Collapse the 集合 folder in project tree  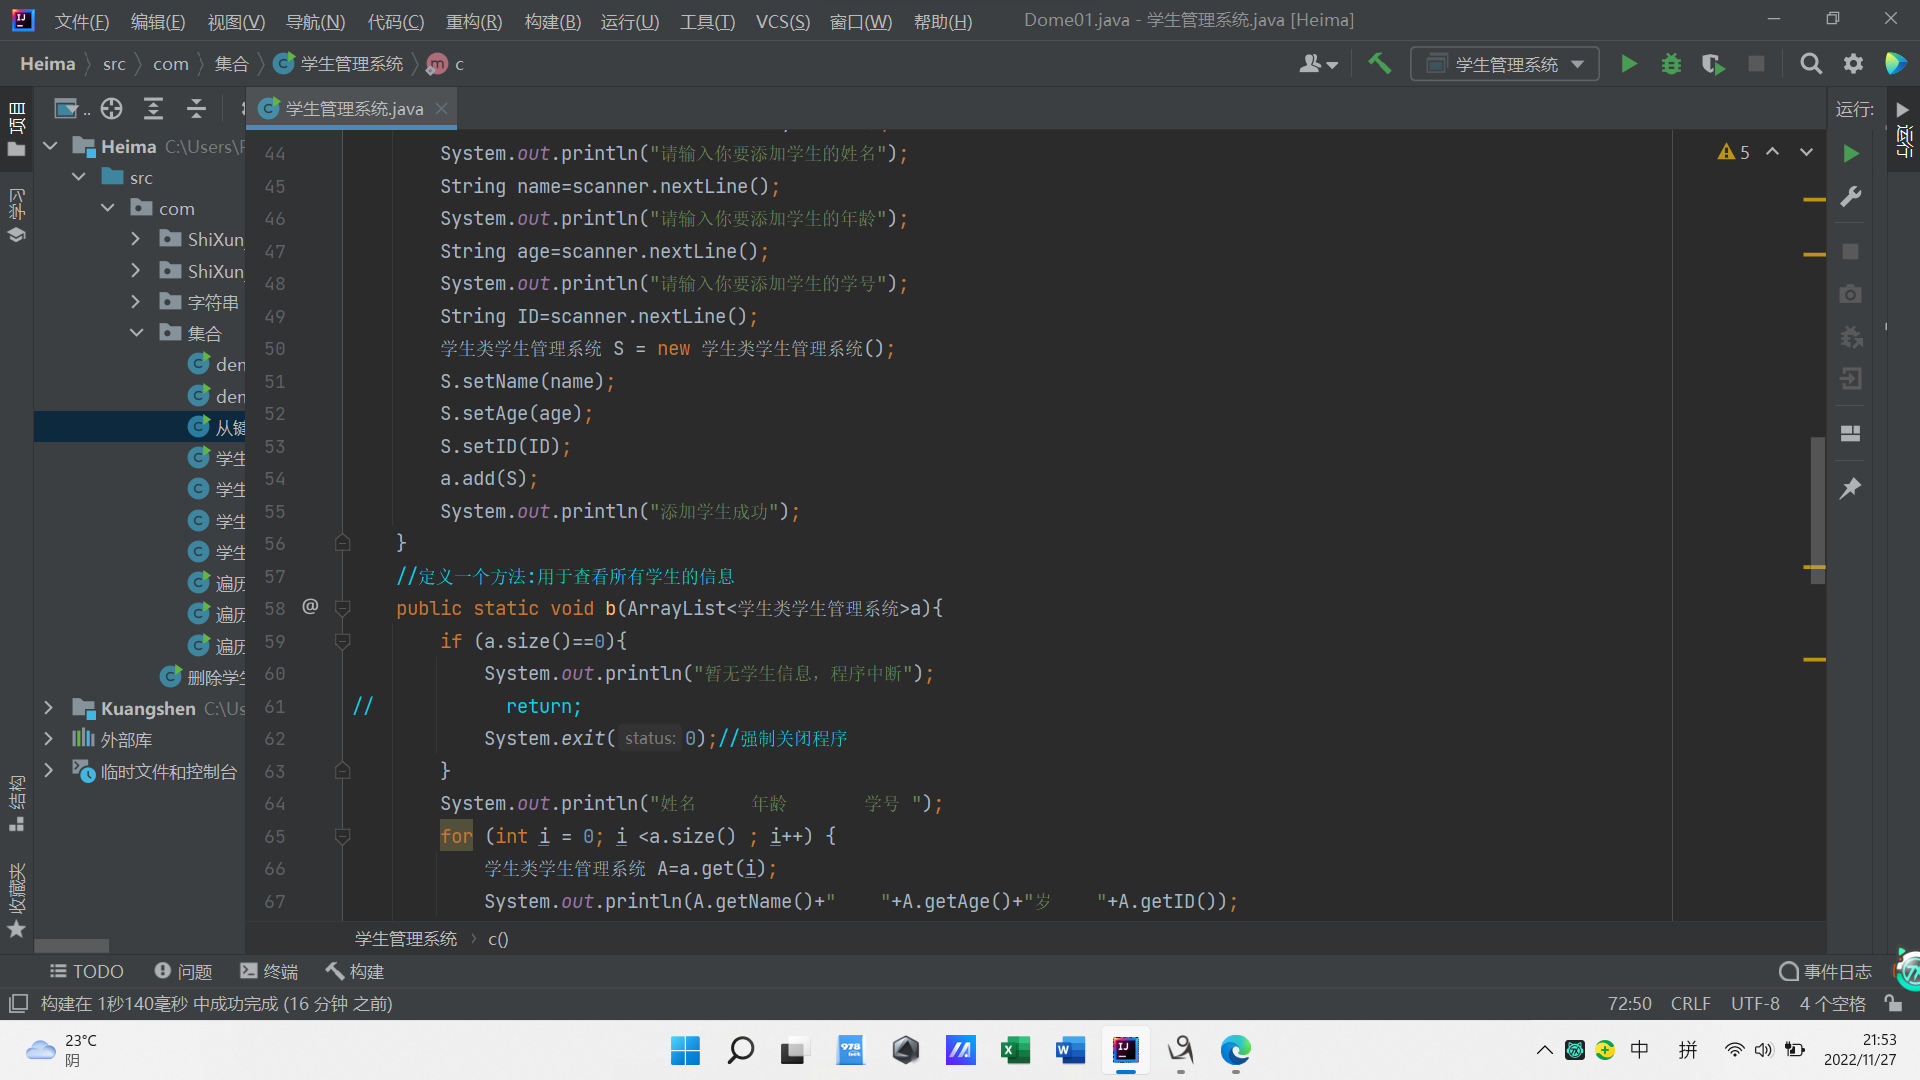coord(136,333)
